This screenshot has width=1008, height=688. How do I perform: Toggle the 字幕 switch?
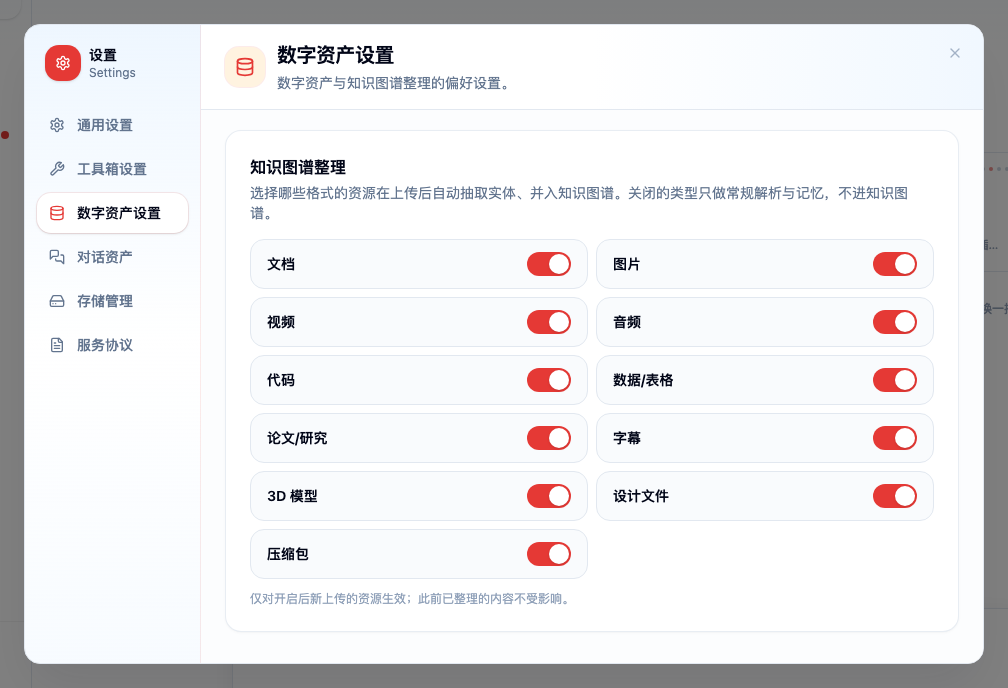(x=895, y=438)
